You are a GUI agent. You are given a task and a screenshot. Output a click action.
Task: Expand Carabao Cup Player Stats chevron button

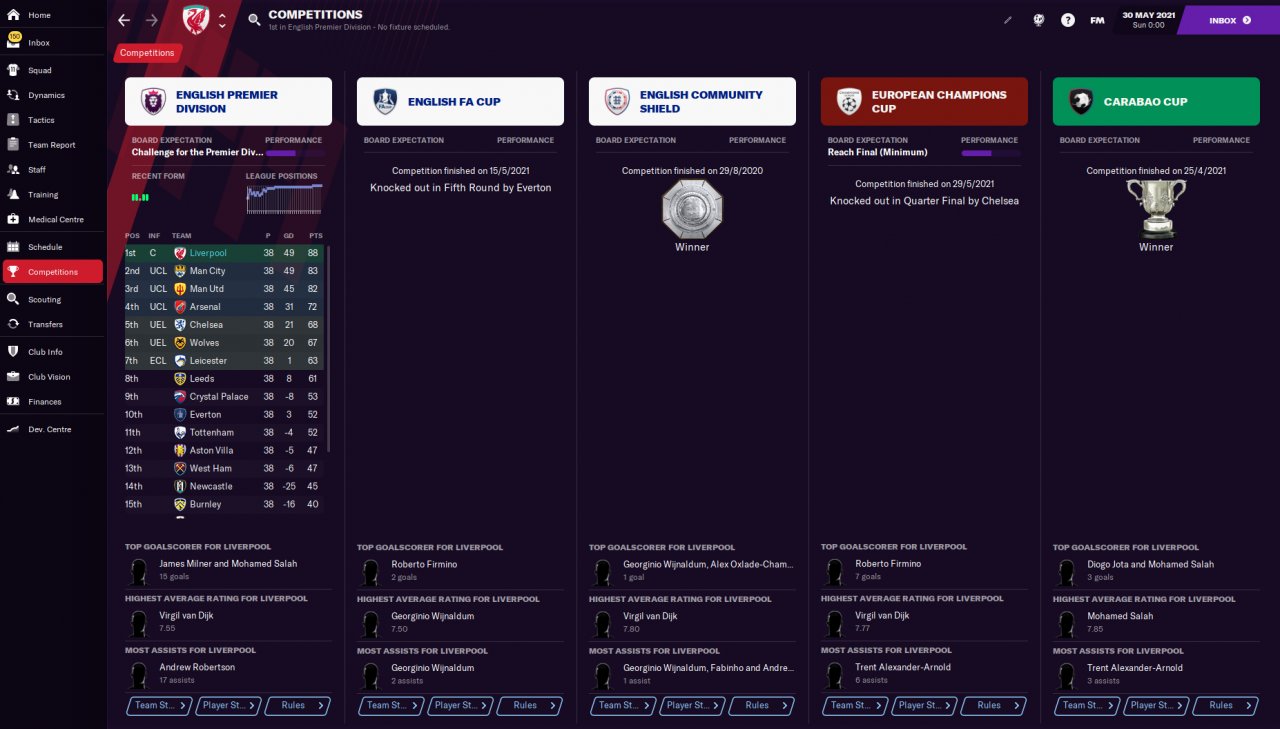coord(1156,706)
